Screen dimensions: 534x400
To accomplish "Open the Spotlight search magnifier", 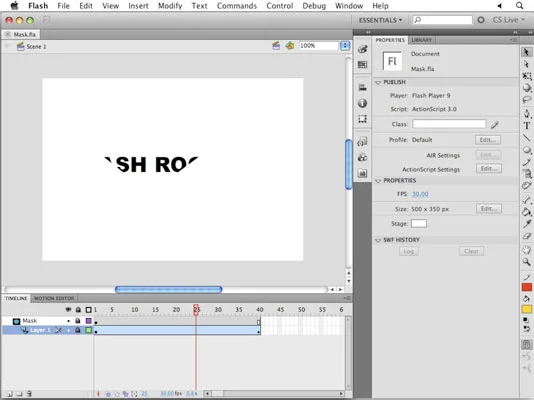I will tap(519, 5).
